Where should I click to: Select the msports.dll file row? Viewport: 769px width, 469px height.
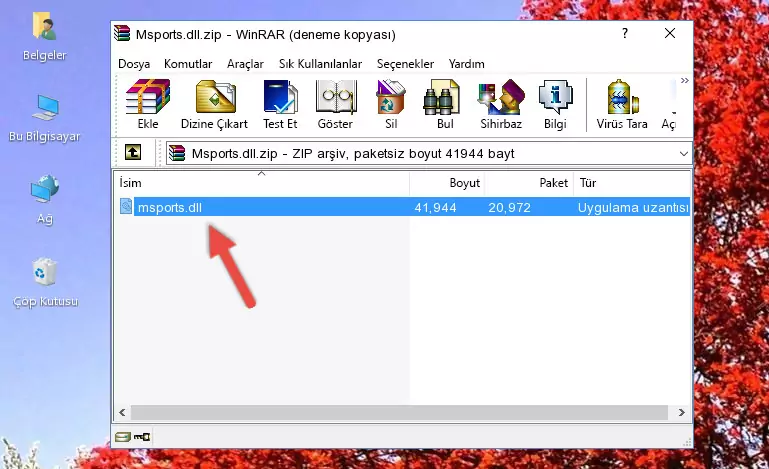pos(403,207)
